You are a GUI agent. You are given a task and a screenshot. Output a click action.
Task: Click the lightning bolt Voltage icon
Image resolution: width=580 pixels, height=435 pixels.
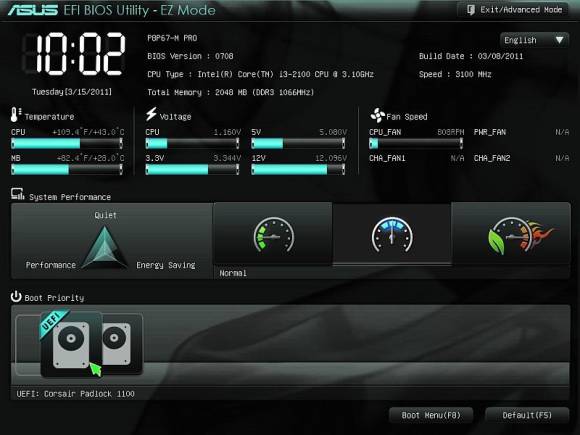pos(151,114)
